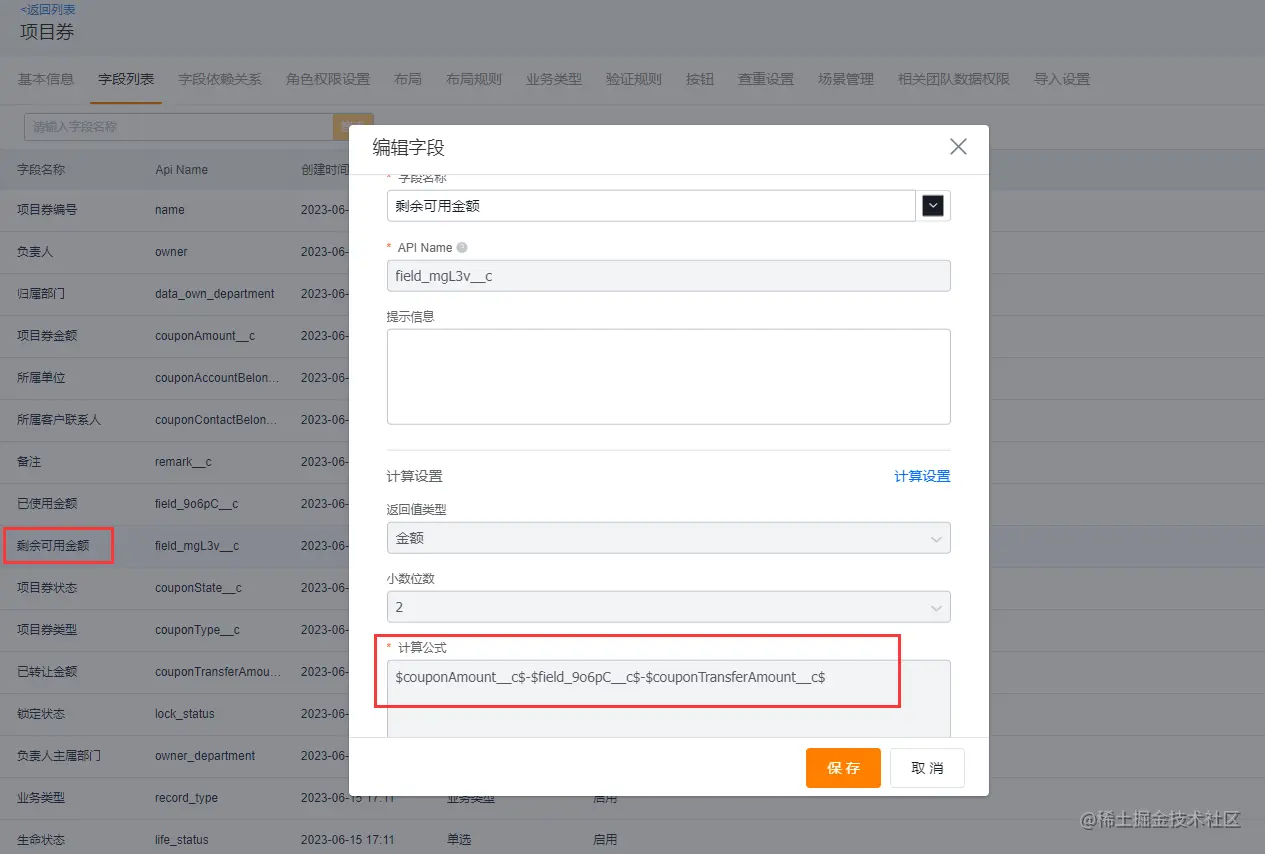Open the 角色权限设置 tab
This screenshot has height=854, width=1265.
click(328, 79)
